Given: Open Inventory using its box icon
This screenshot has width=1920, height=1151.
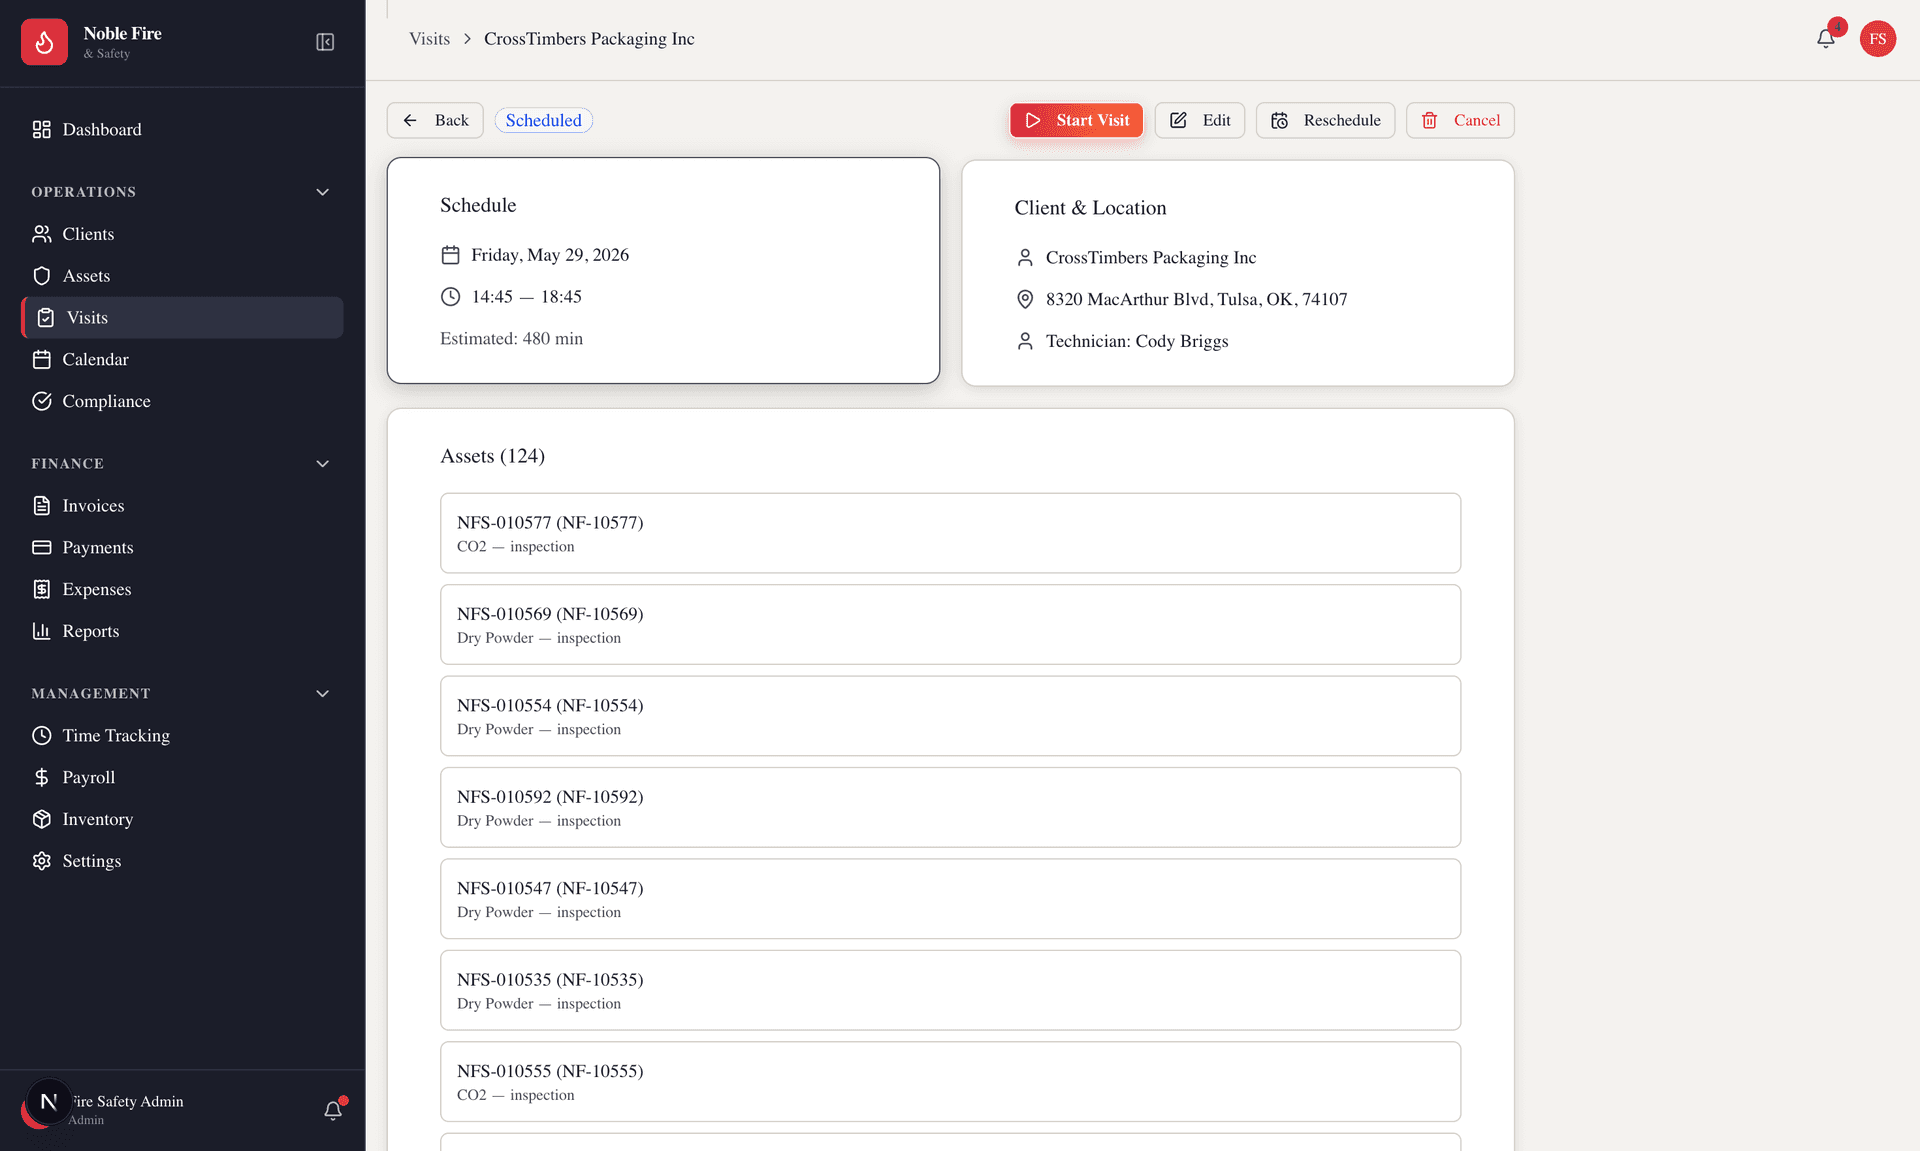Looking at the screenshot, I should [42, 818].
